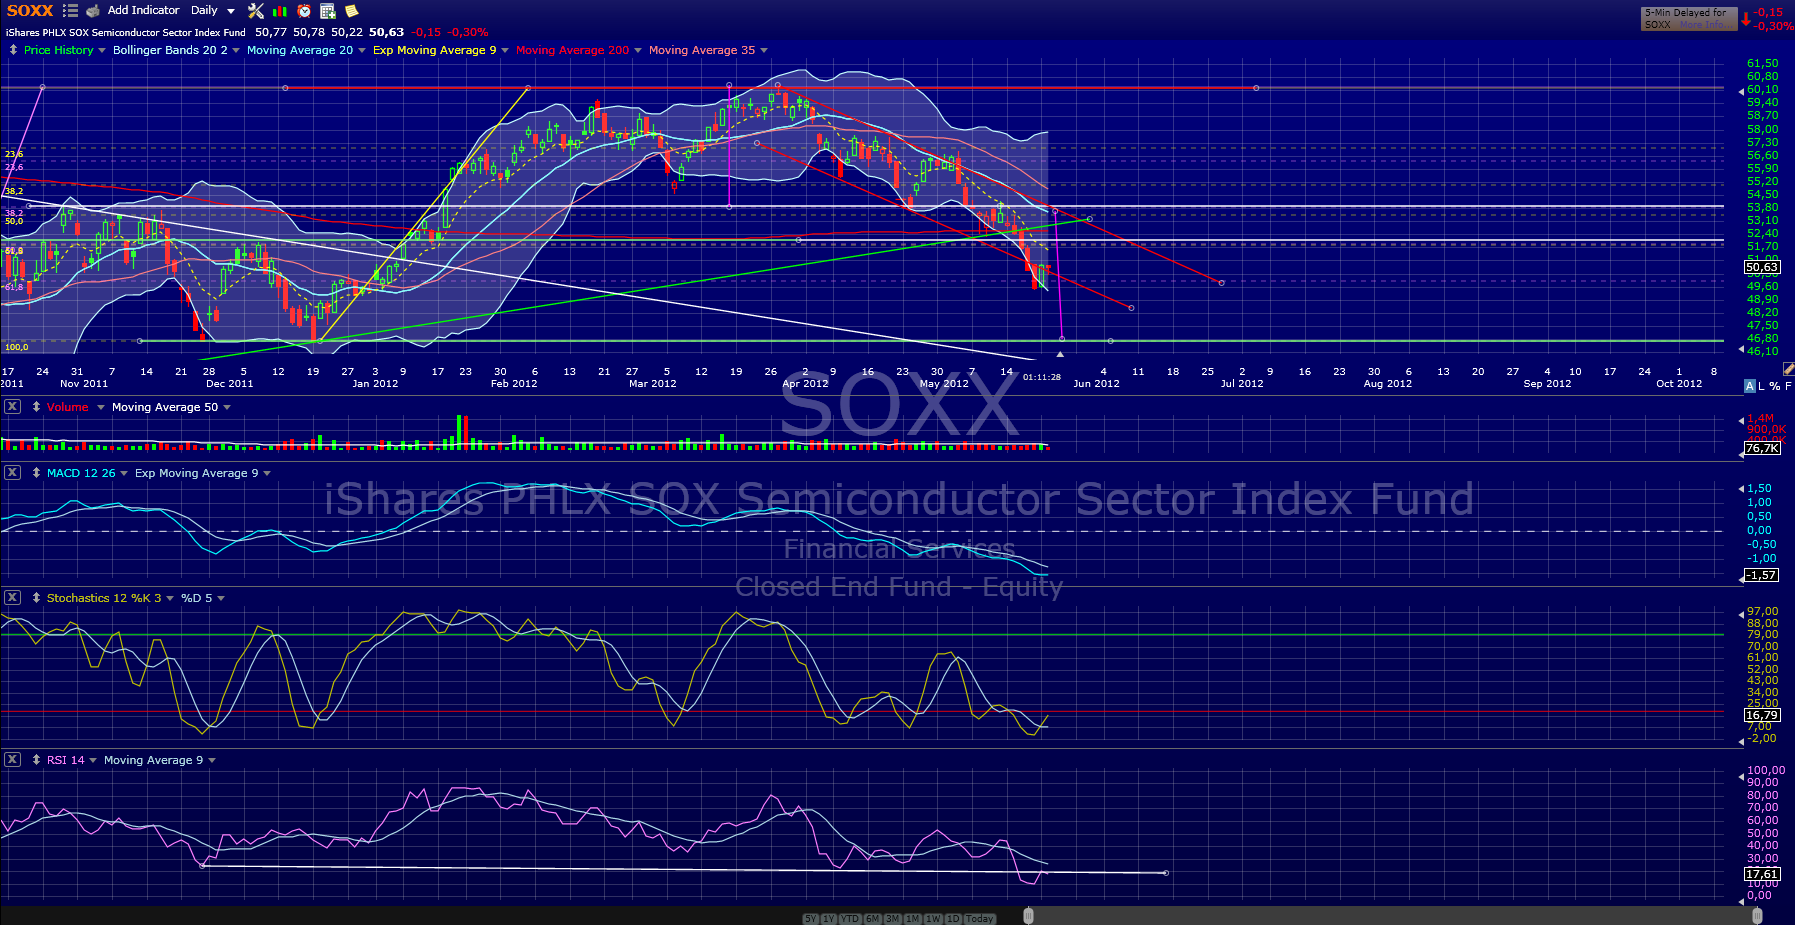Click the pencil drawing tool icon
Screen dimensions: 1795x925
[x=1788, y=369]
